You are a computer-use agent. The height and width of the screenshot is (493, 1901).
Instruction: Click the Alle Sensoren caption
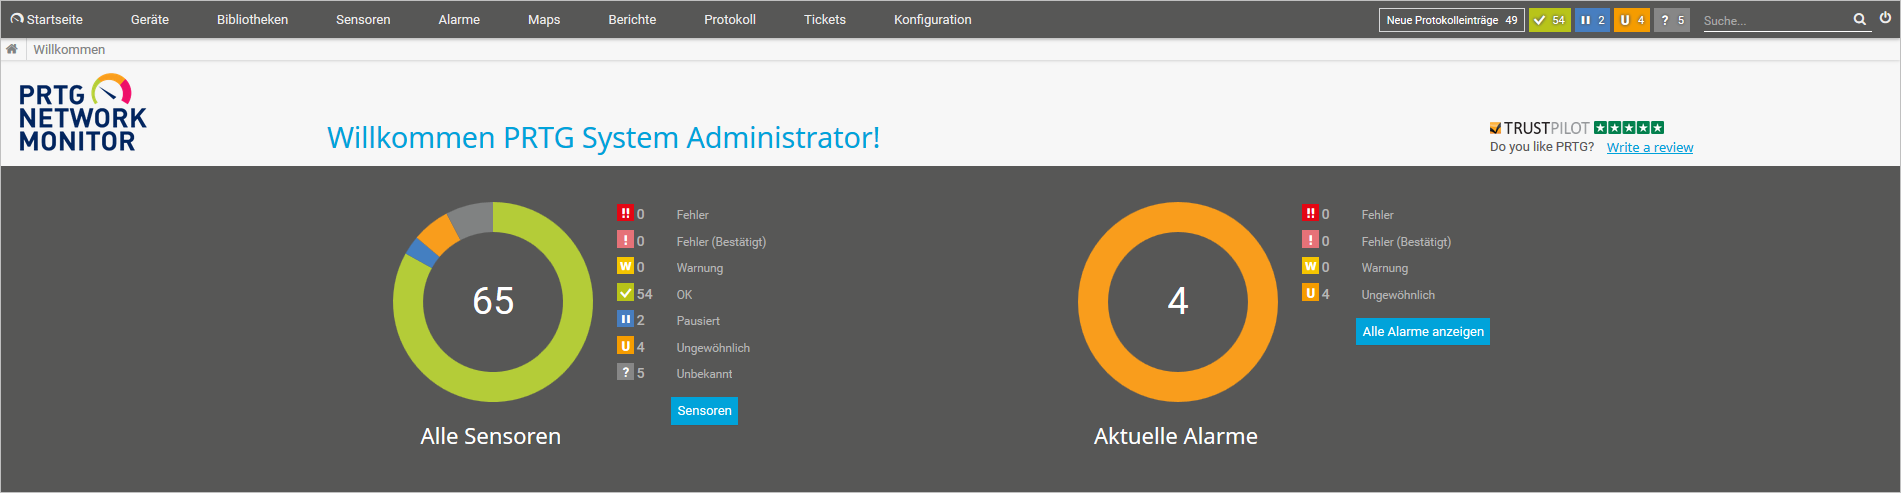tap(491, 436)
